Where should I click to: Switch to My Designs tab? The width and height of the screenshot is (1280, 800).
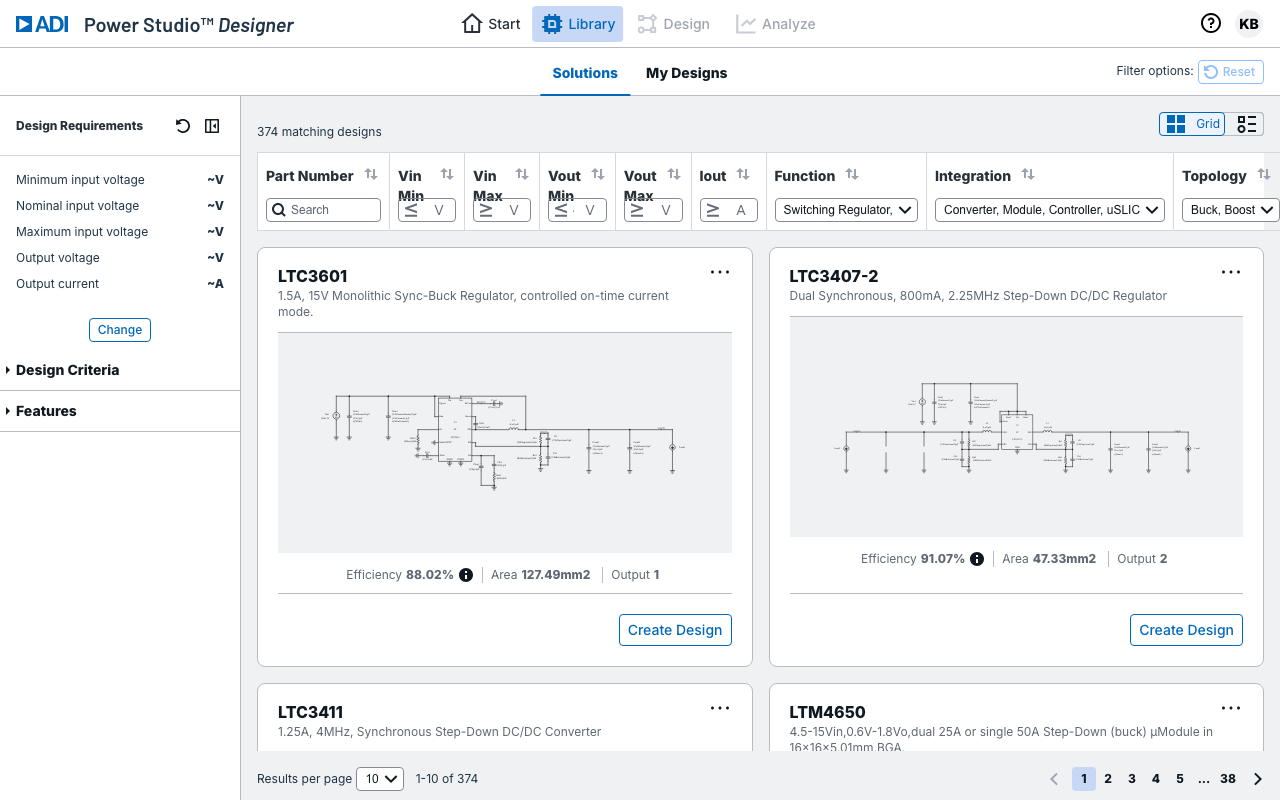point(687,73)
